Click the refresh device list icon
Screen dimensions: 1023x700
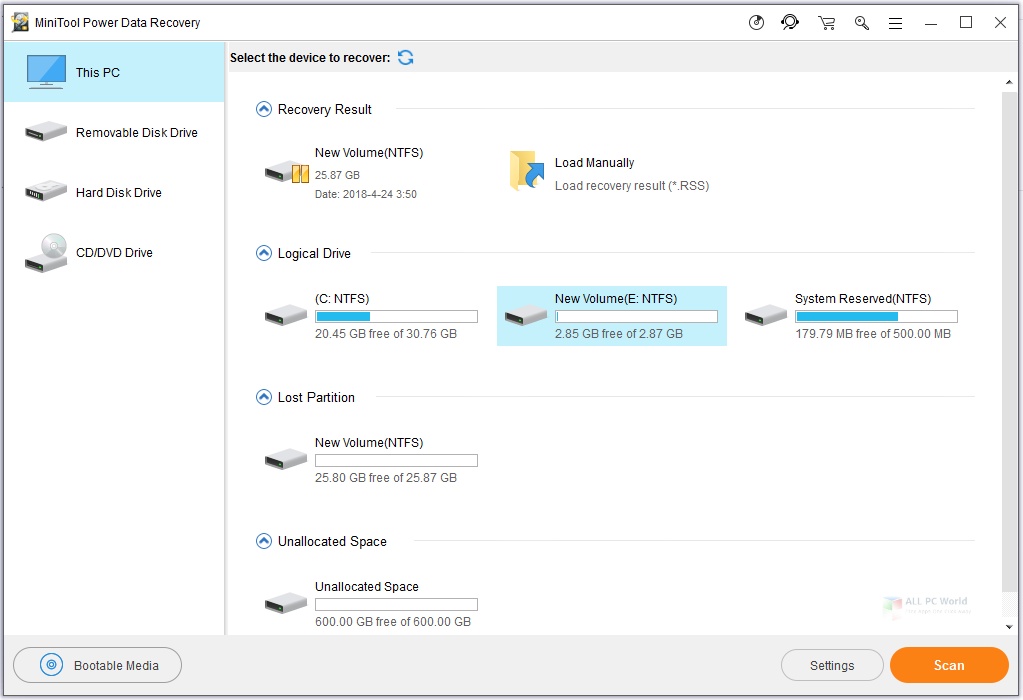pos(405,58)
